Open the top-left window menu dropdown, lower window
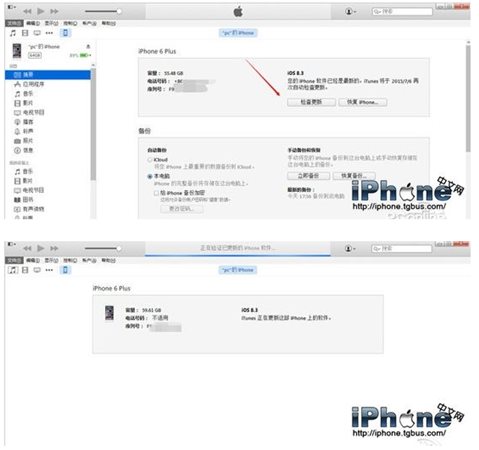This screenshot has height=450, width=479. pos(12,244)
